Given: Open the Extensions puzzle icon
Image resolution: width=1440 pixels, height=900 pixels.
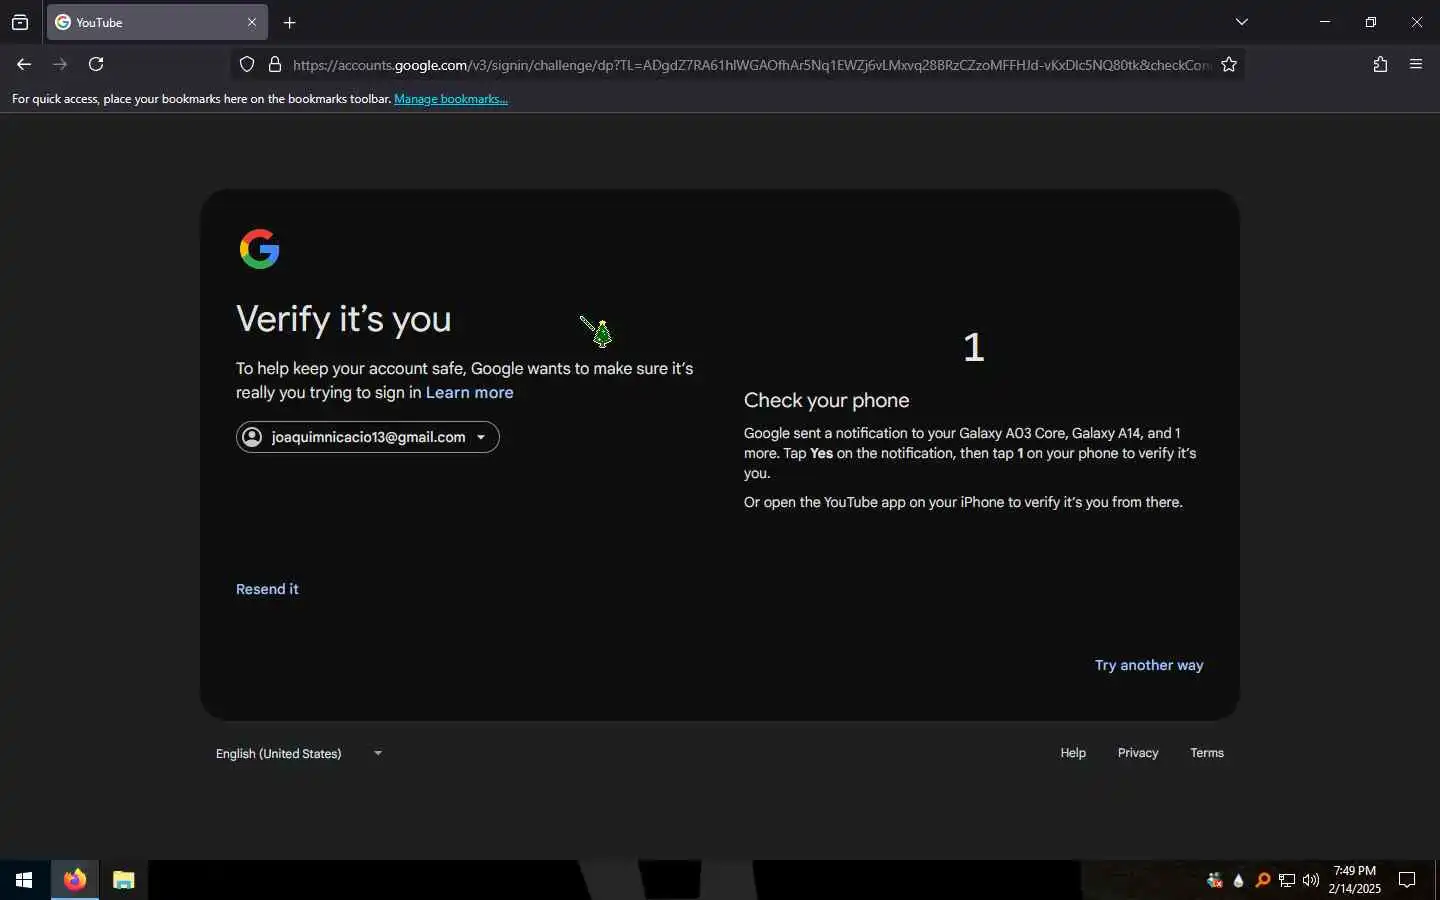Looking at the screenshot, I should tap(1380, 64).
